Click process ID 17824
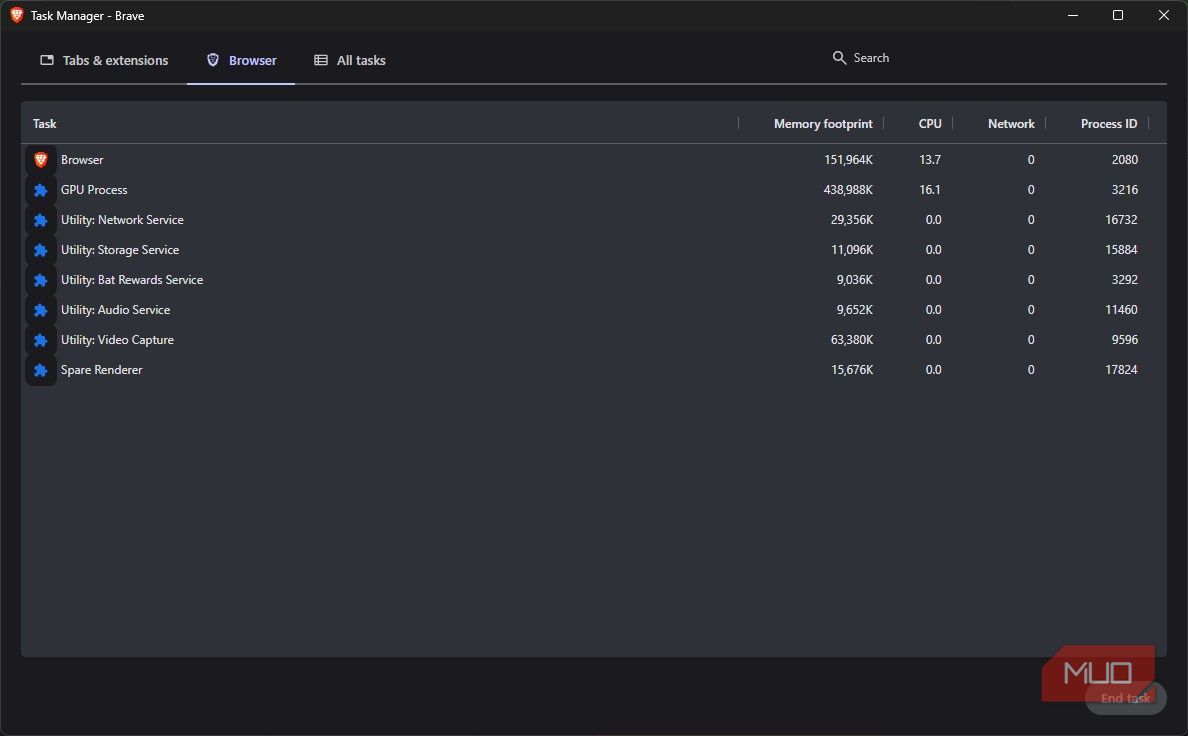 point(1121,370)
